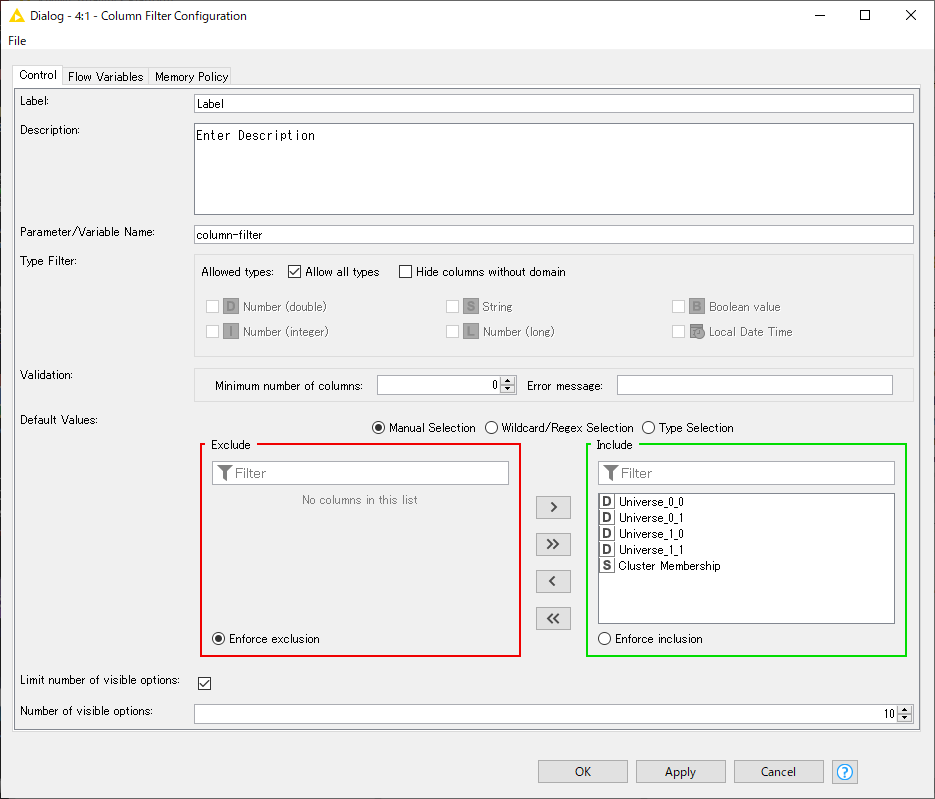The image size is (935, 799).
Task: Select Universe_0_0 column name
Action: 651,502
